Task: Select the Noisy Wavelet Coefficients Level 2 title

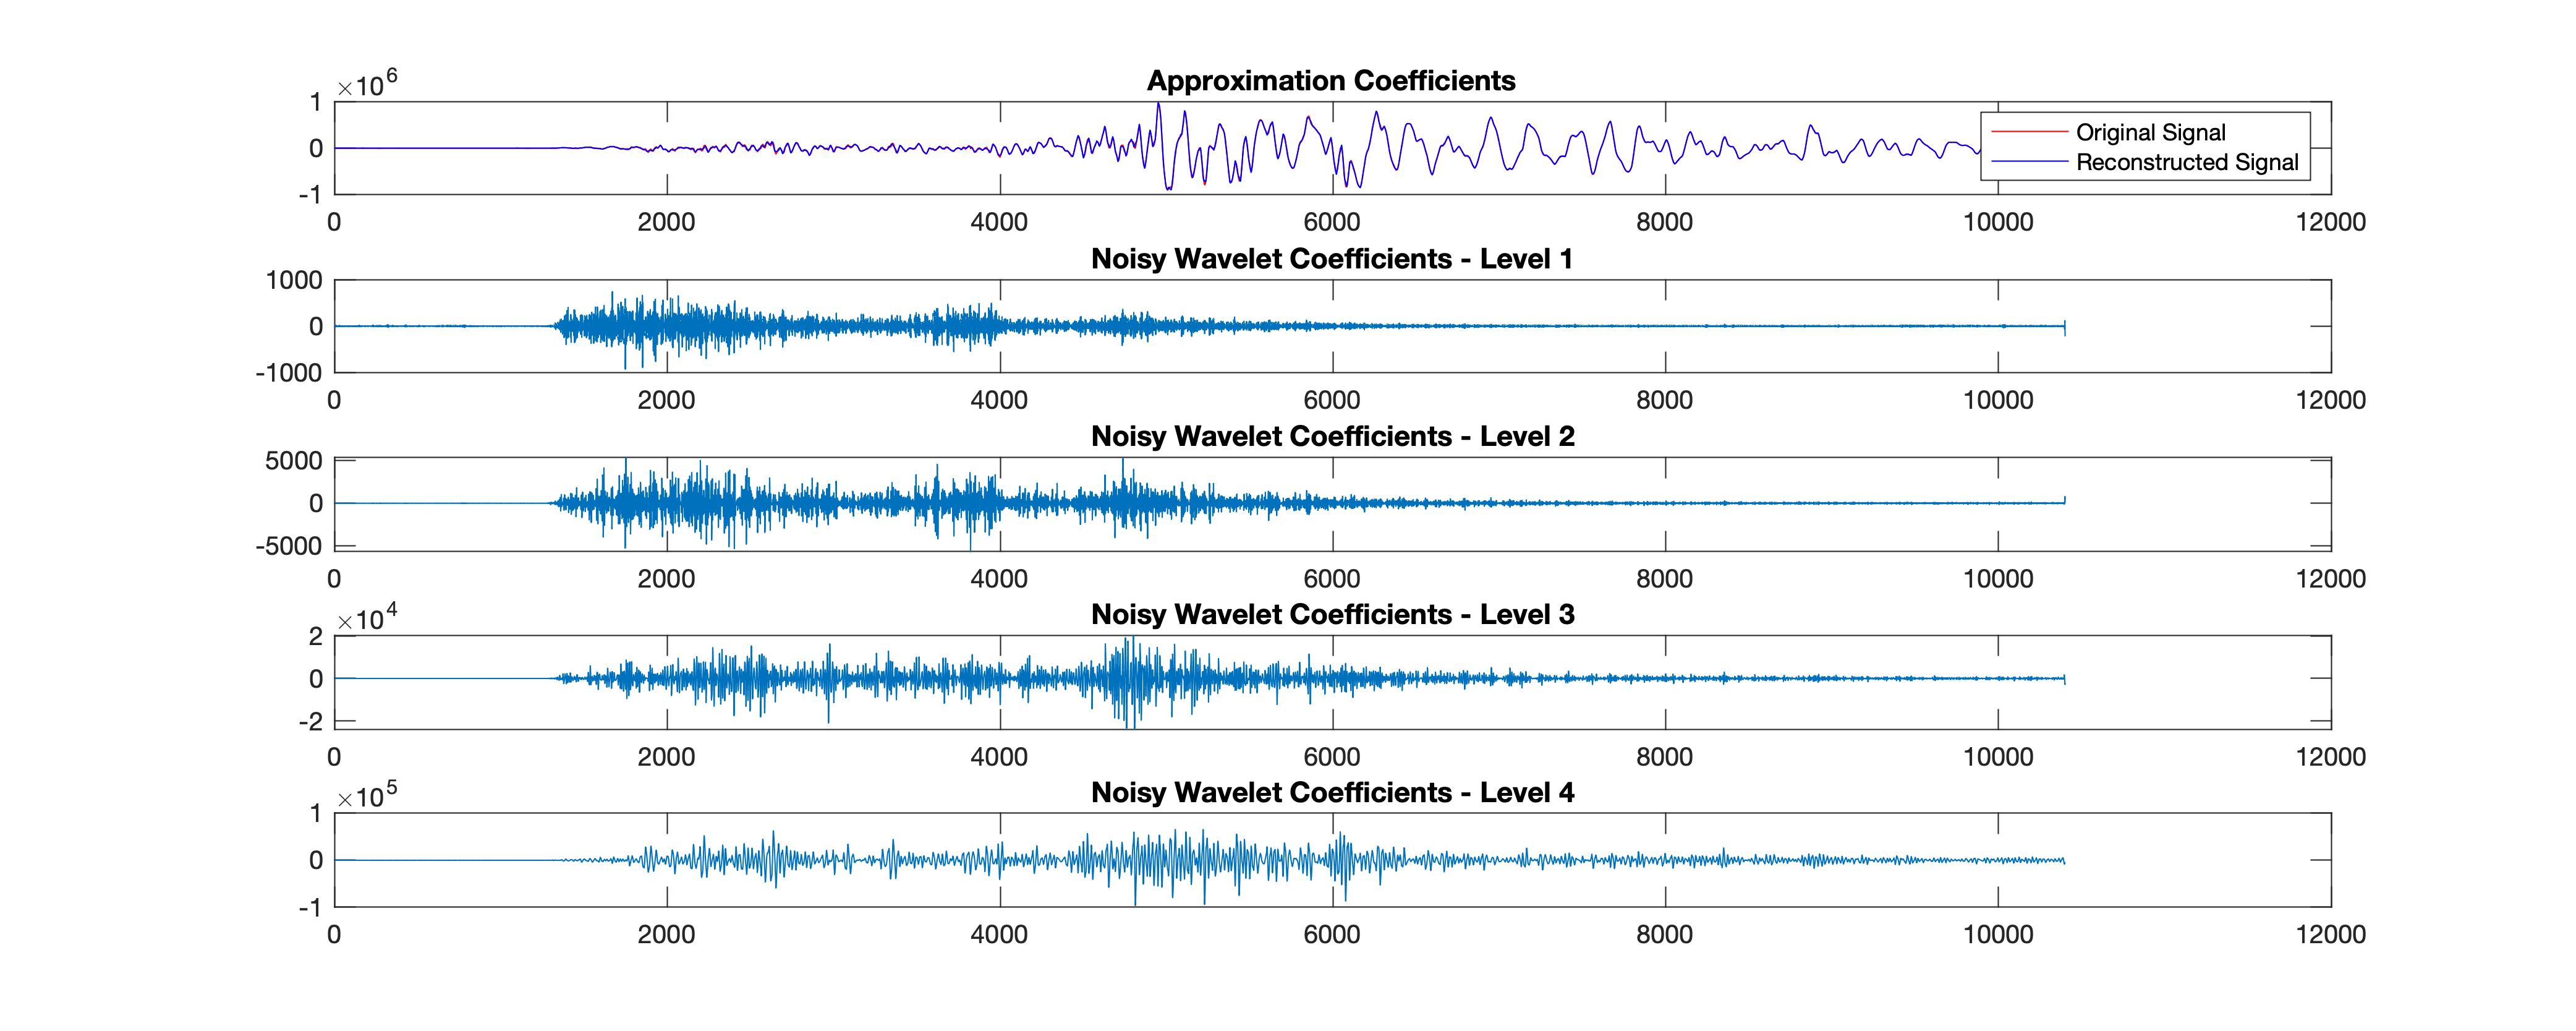Action: click(1332, 437)
